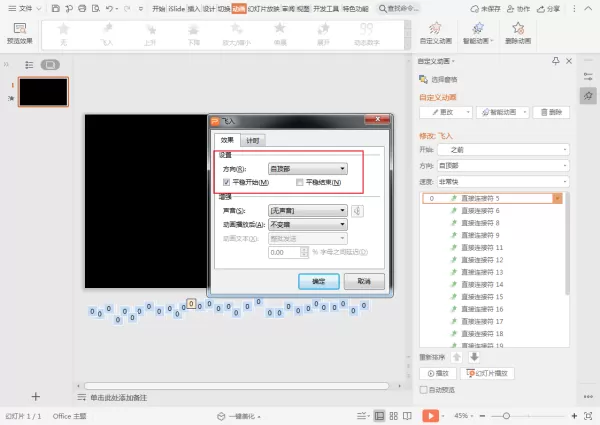The width and height of the screenshot is (600, 425).
Task: Click 播放 play button in animation pane
Action: 439,373
